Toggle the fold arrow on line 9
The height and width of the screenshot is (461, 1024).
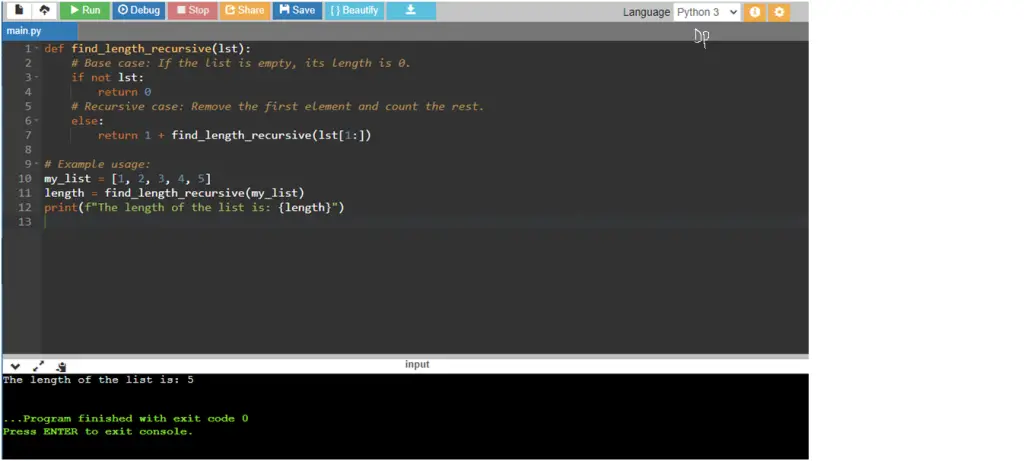37,164
